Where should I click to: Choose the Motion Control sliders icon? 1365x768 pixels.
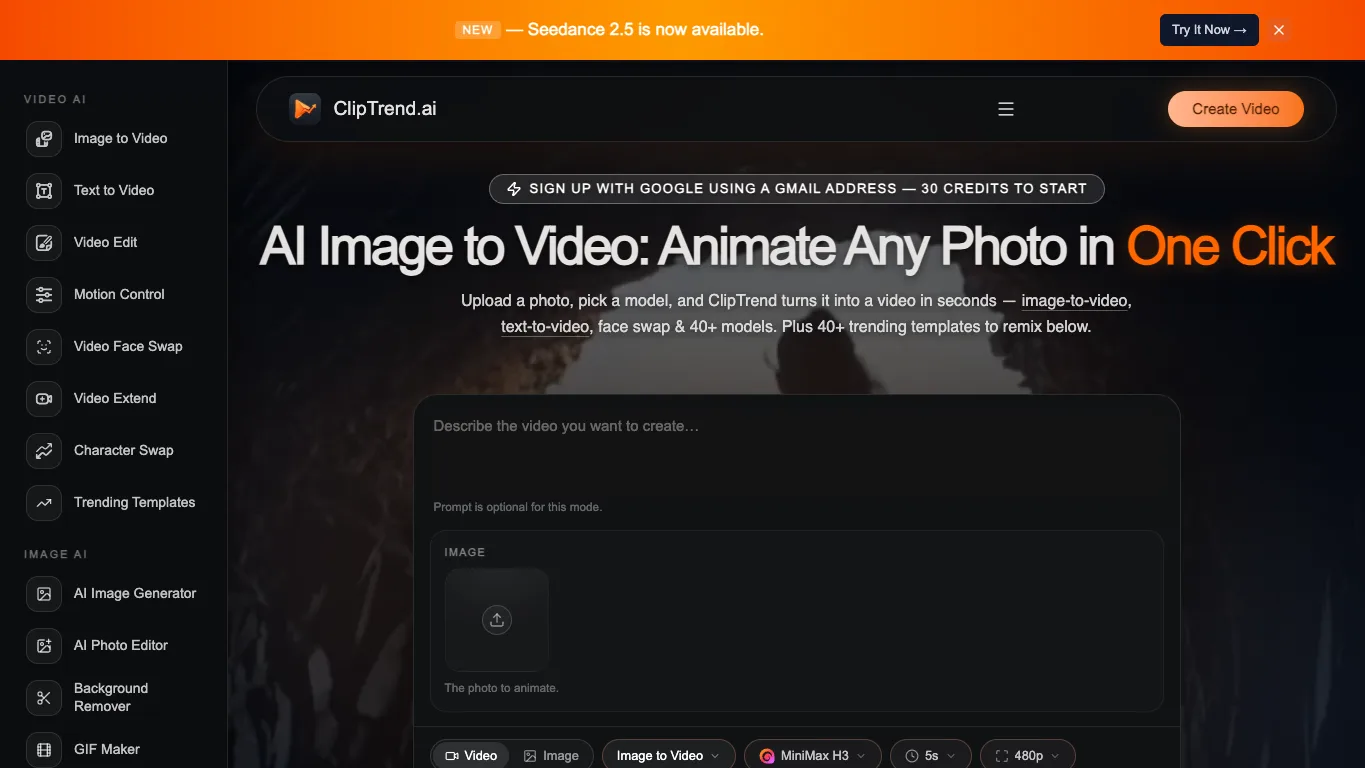coord(44,295)
